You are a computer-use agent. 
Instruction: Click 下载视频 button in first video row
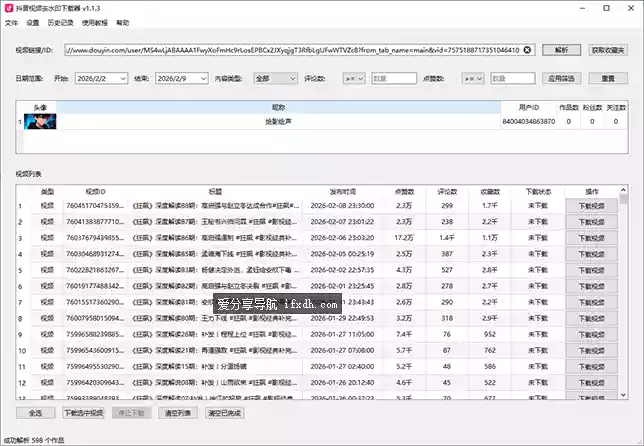click(x=591, y=205)
